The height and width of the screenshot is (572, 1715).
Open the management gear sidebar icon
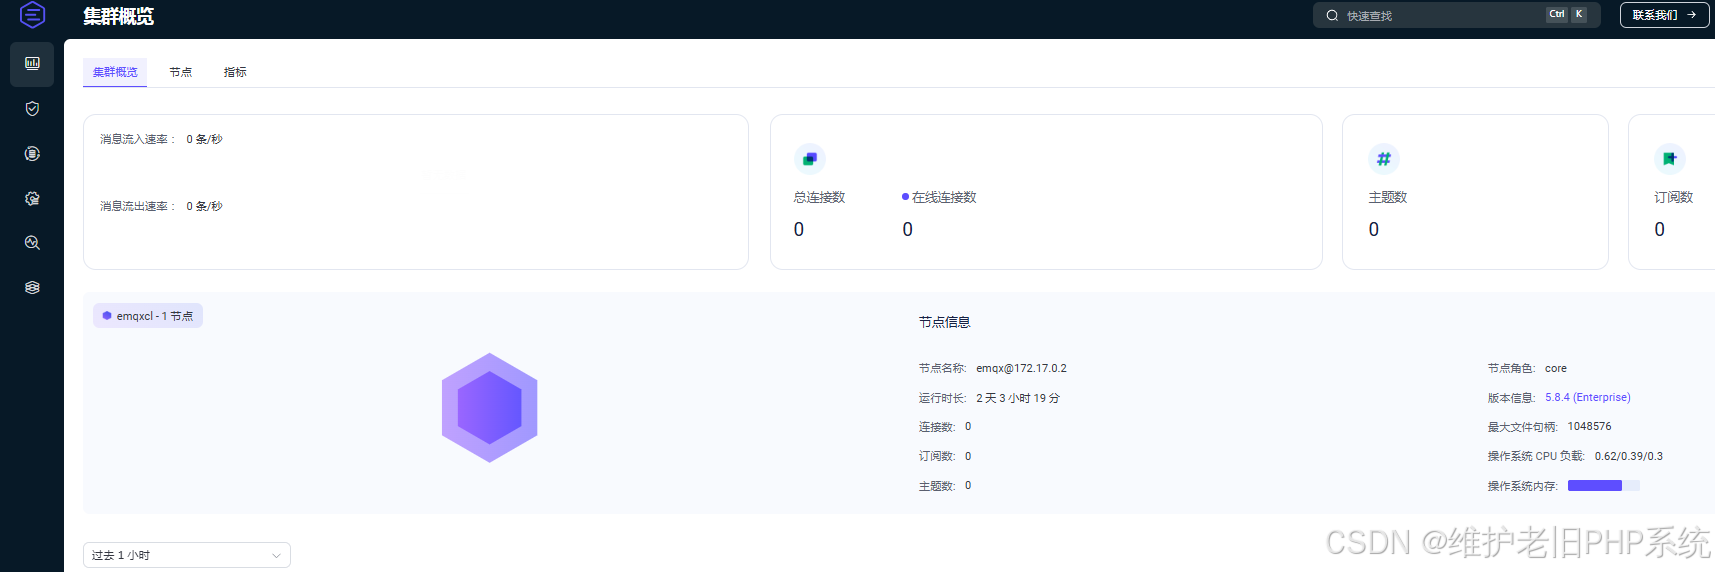click(32, 198)
